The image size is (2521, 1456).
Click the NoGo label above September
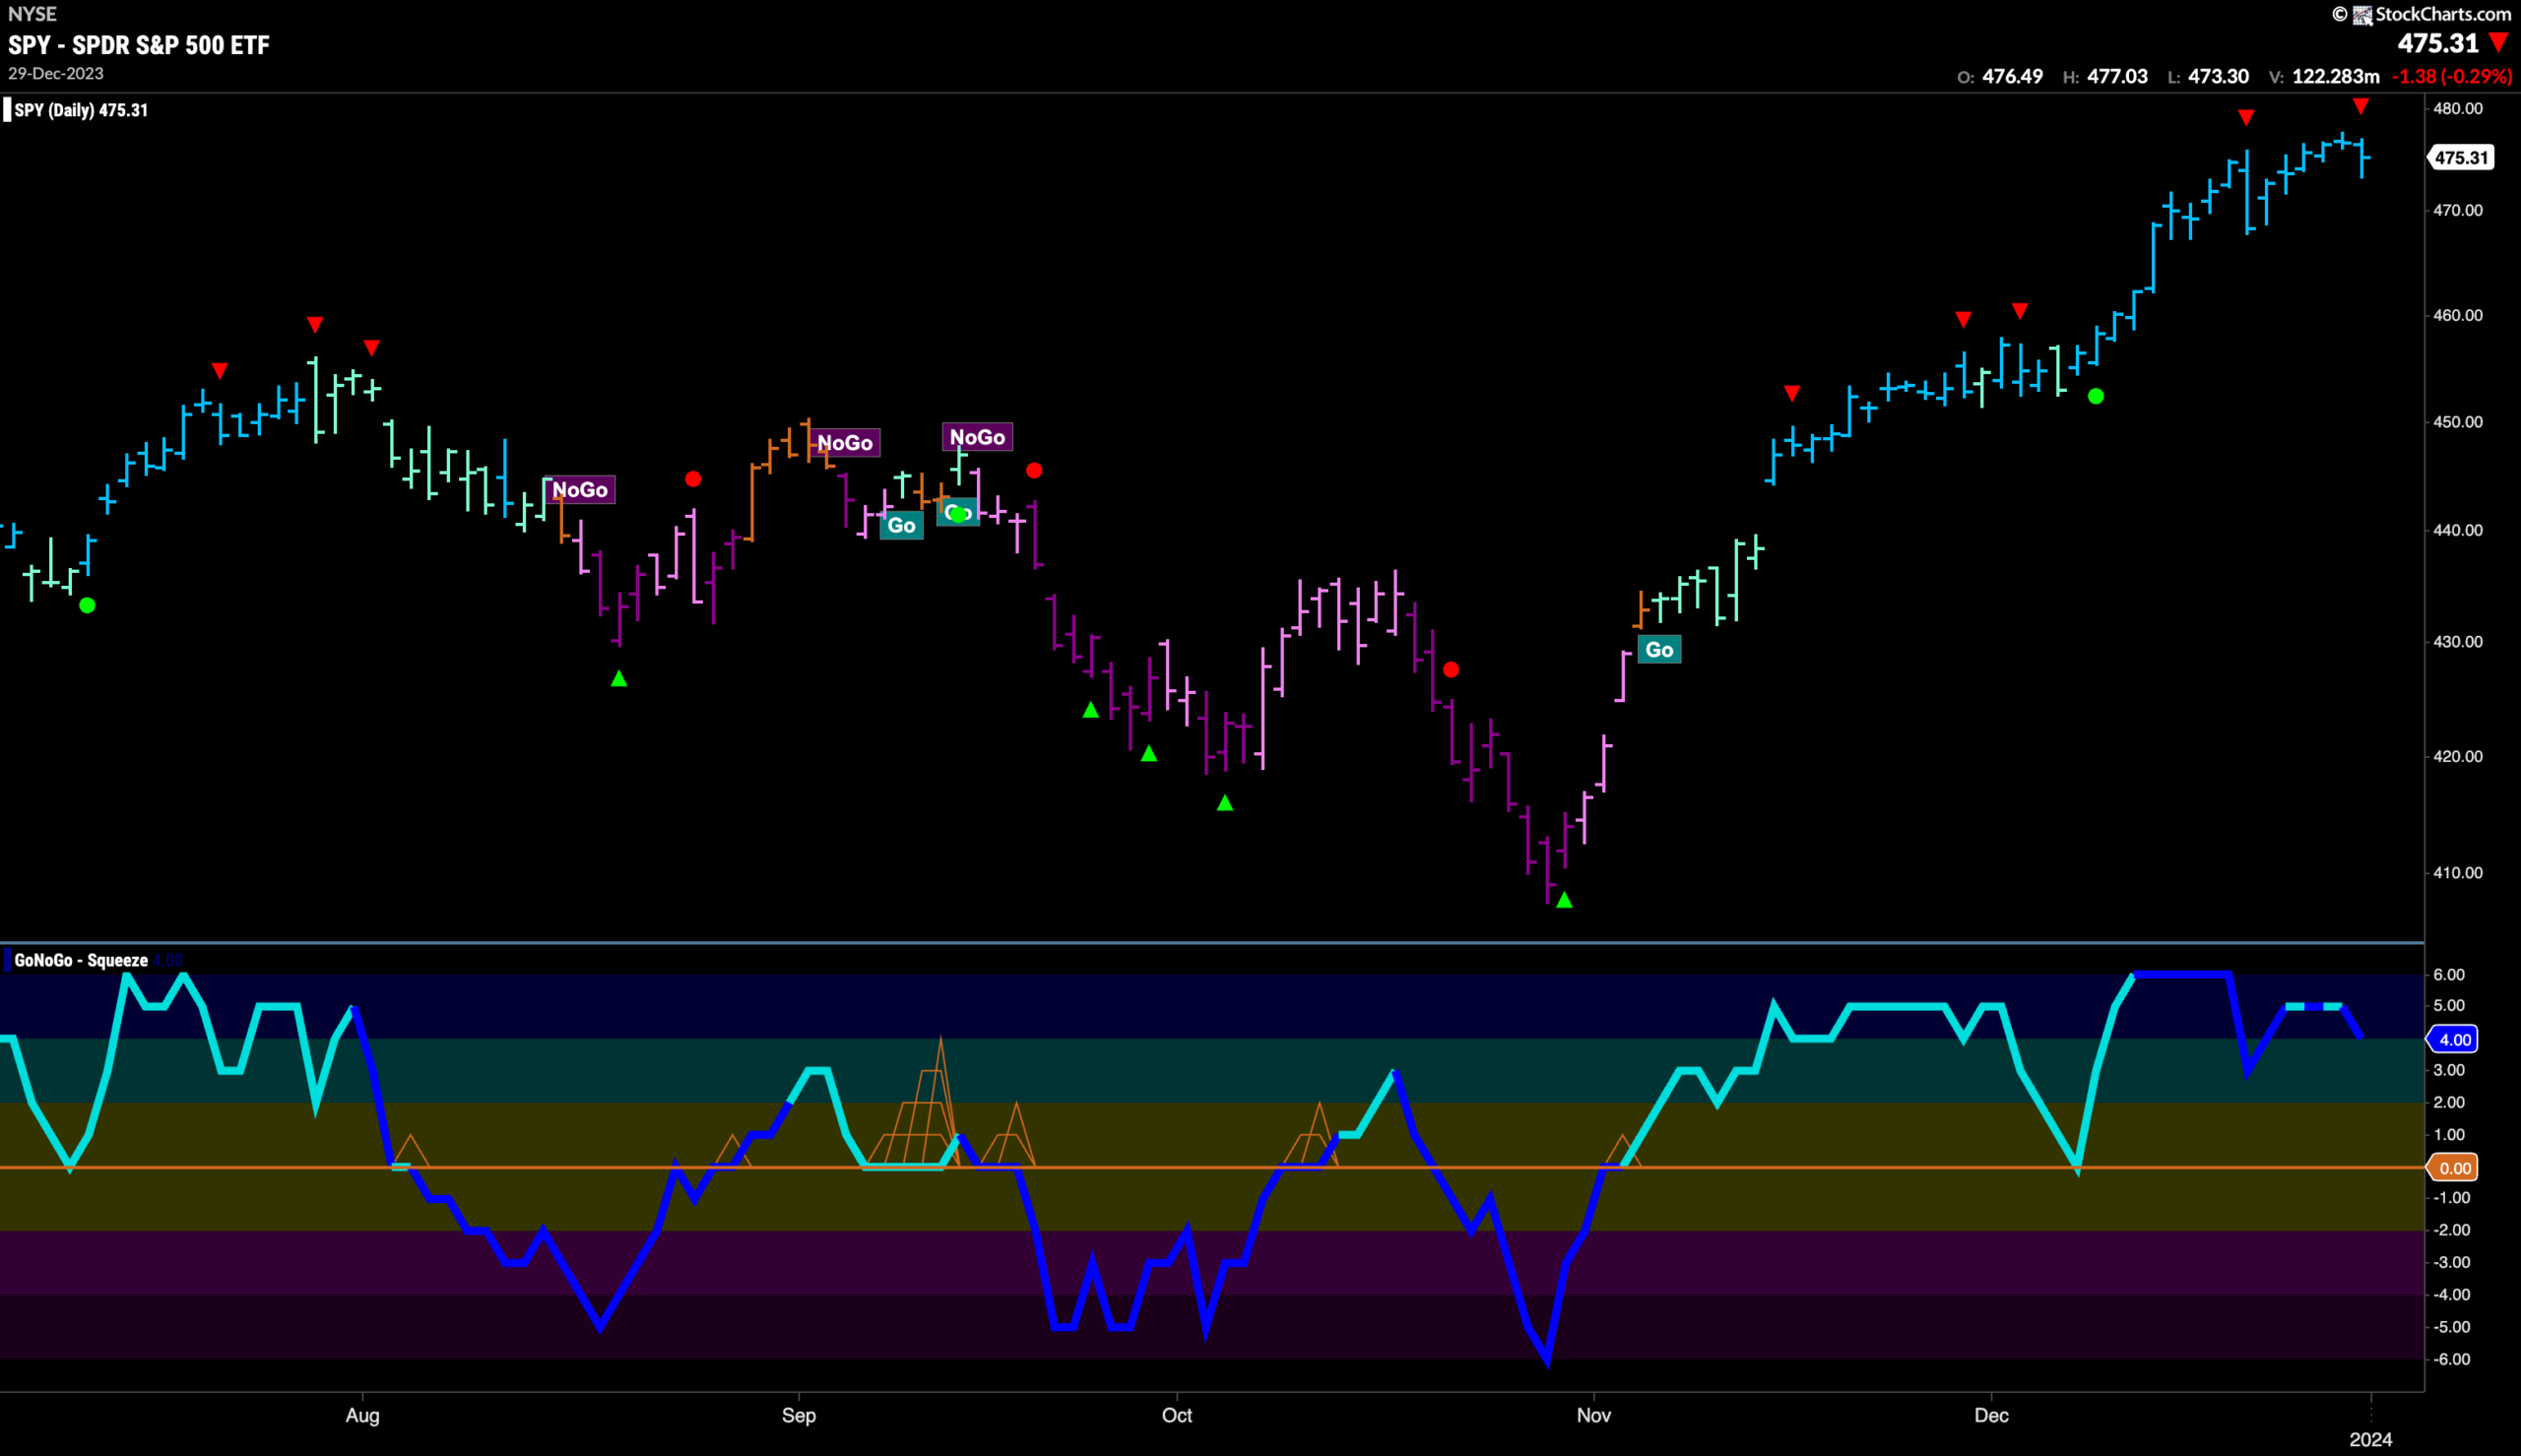click(845, 442)
